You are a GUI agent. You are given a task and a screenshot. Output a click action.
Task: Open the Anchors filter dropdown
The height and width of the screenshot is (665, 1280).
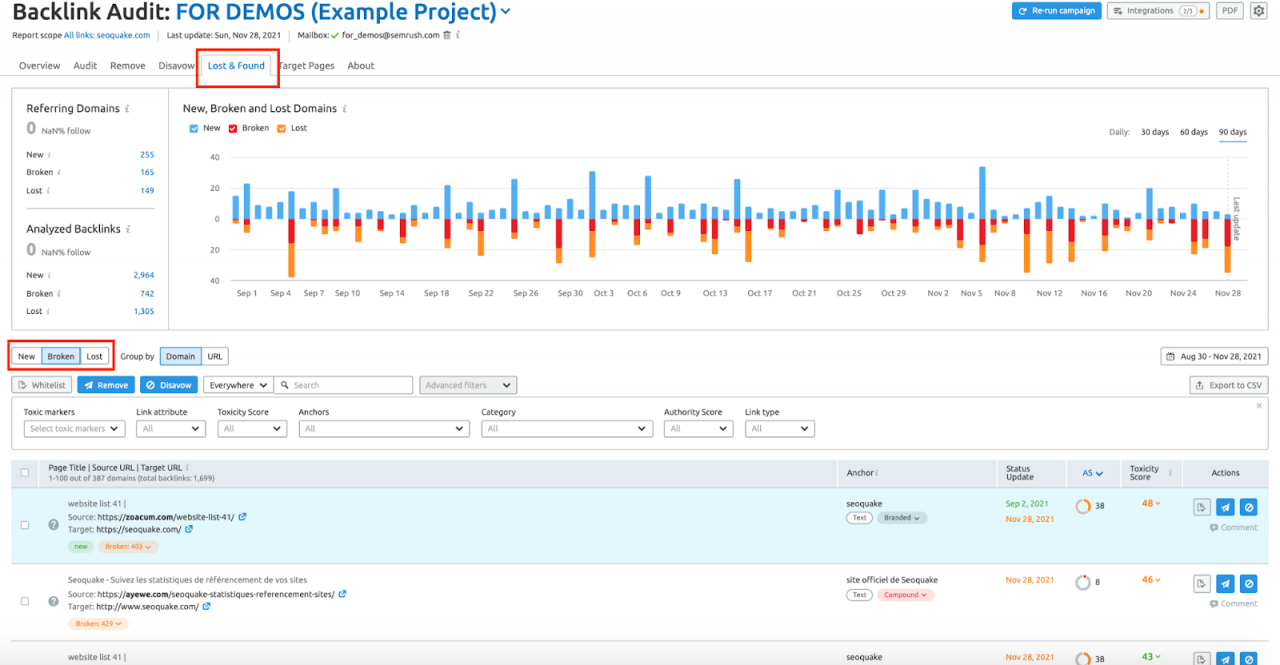(384, 429)
